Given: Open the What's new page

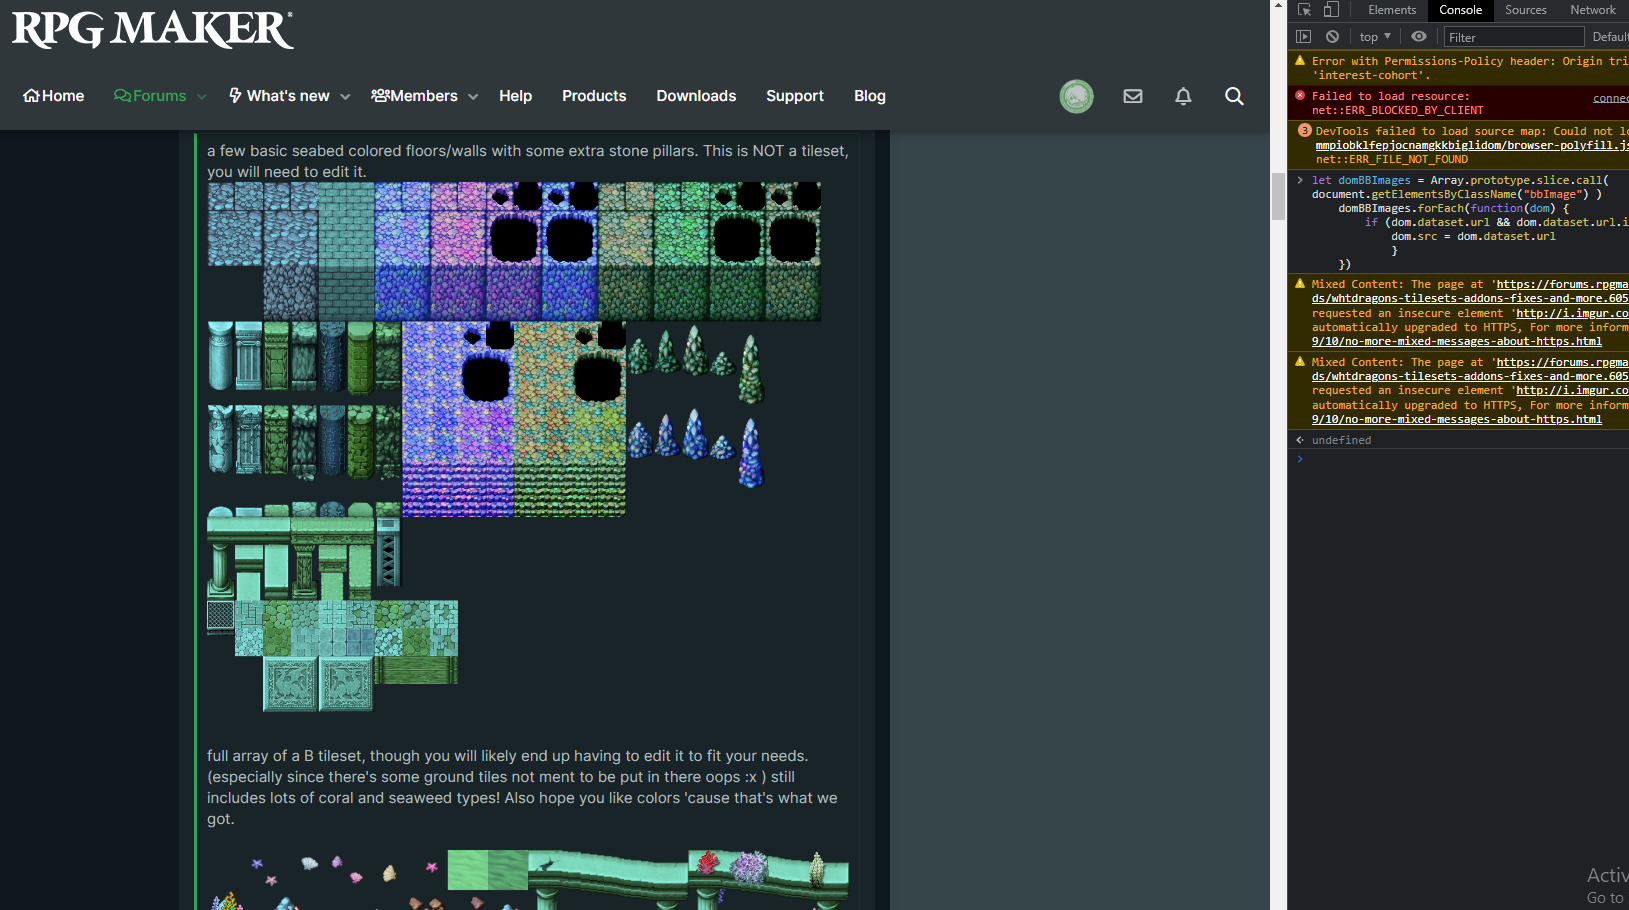Looking at the screenshot, I should tap(279, 96).
